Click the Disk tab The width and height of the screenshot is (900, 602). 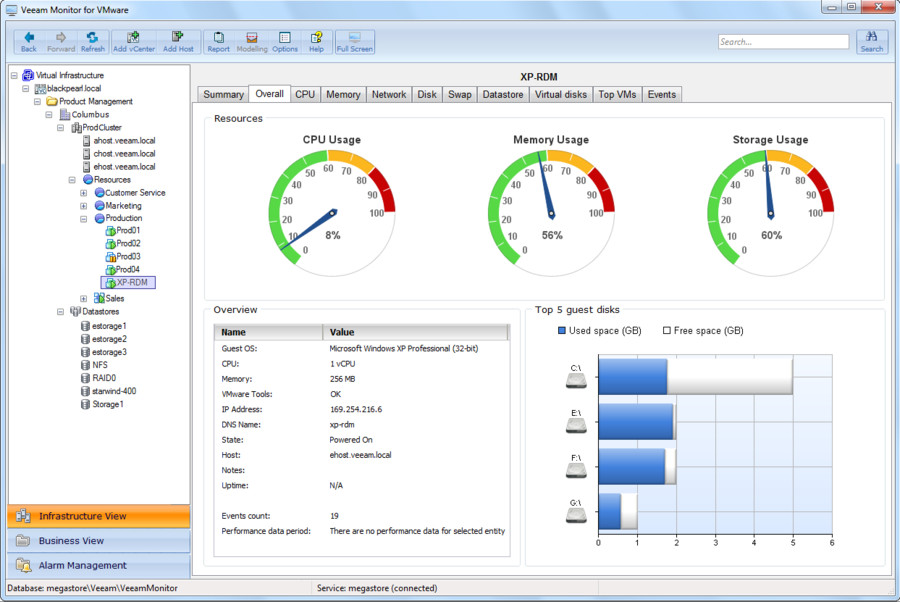coord(427,95)
